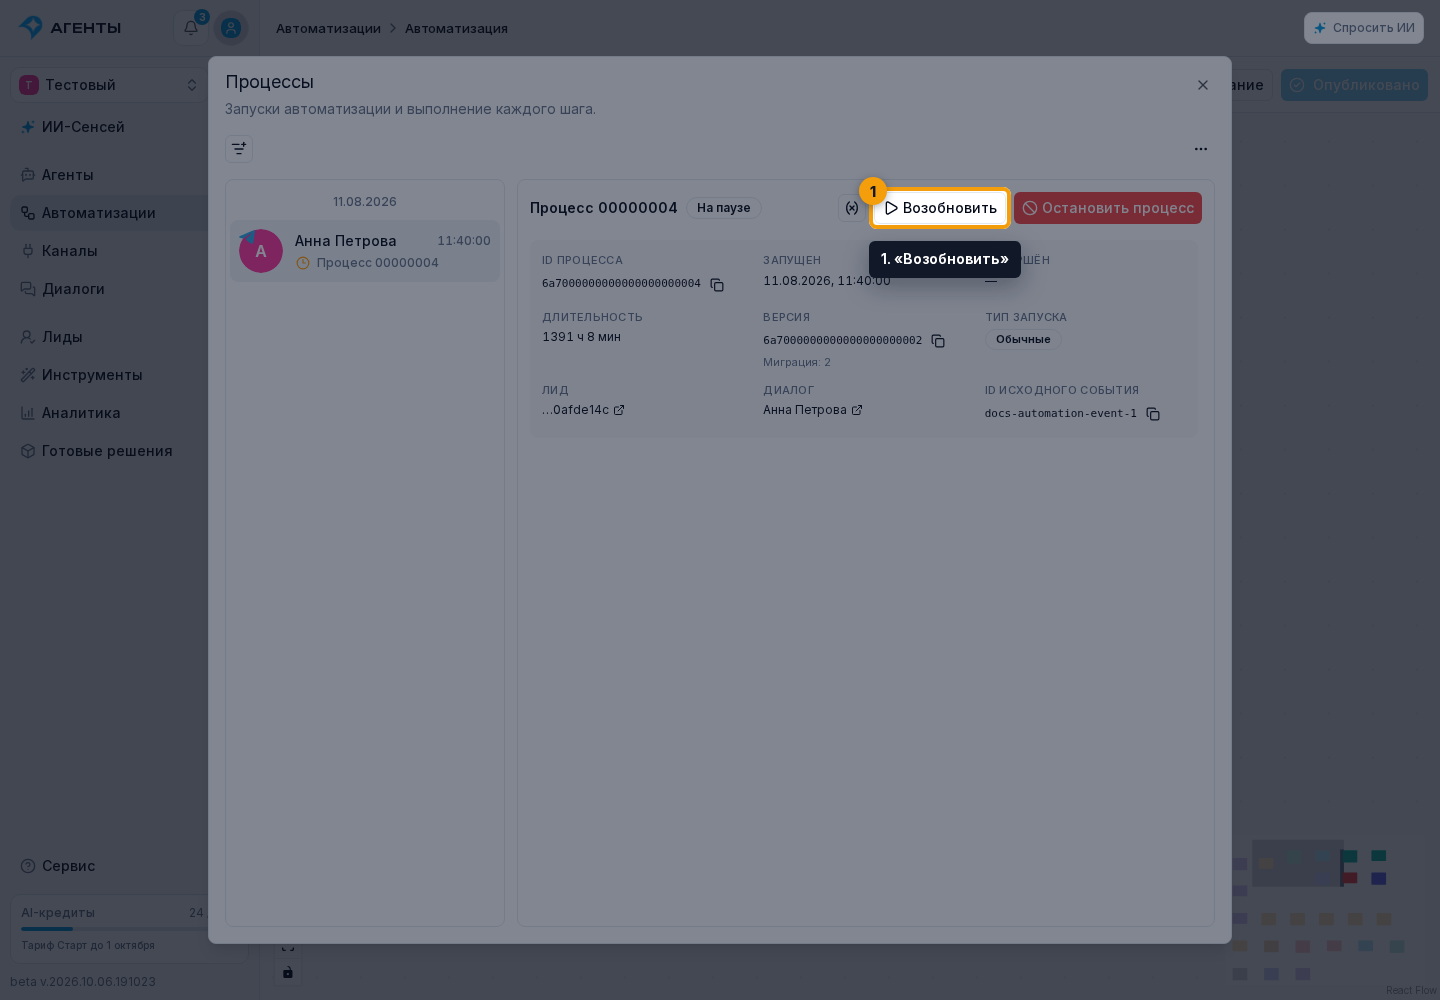Select the Анна Петрова process entry
Image resolution: width=1440 pixels, height=1000 pixels.
pos(365,251)
